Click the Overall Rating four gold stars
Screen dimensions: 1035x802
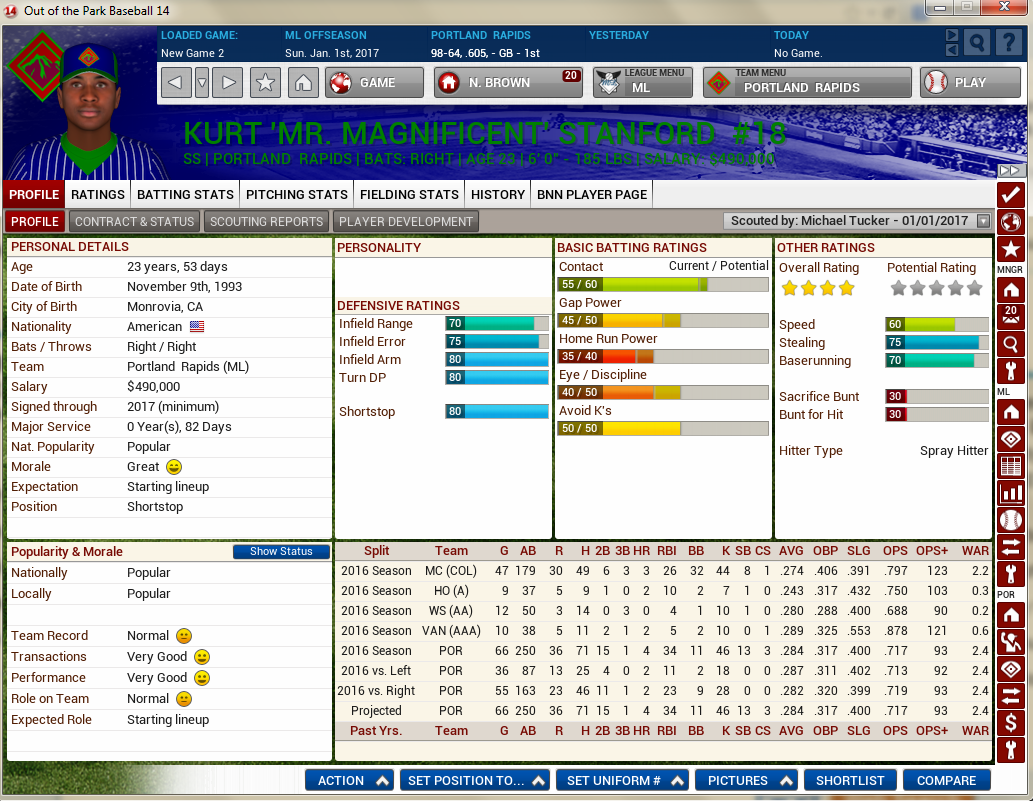(818, 288)
